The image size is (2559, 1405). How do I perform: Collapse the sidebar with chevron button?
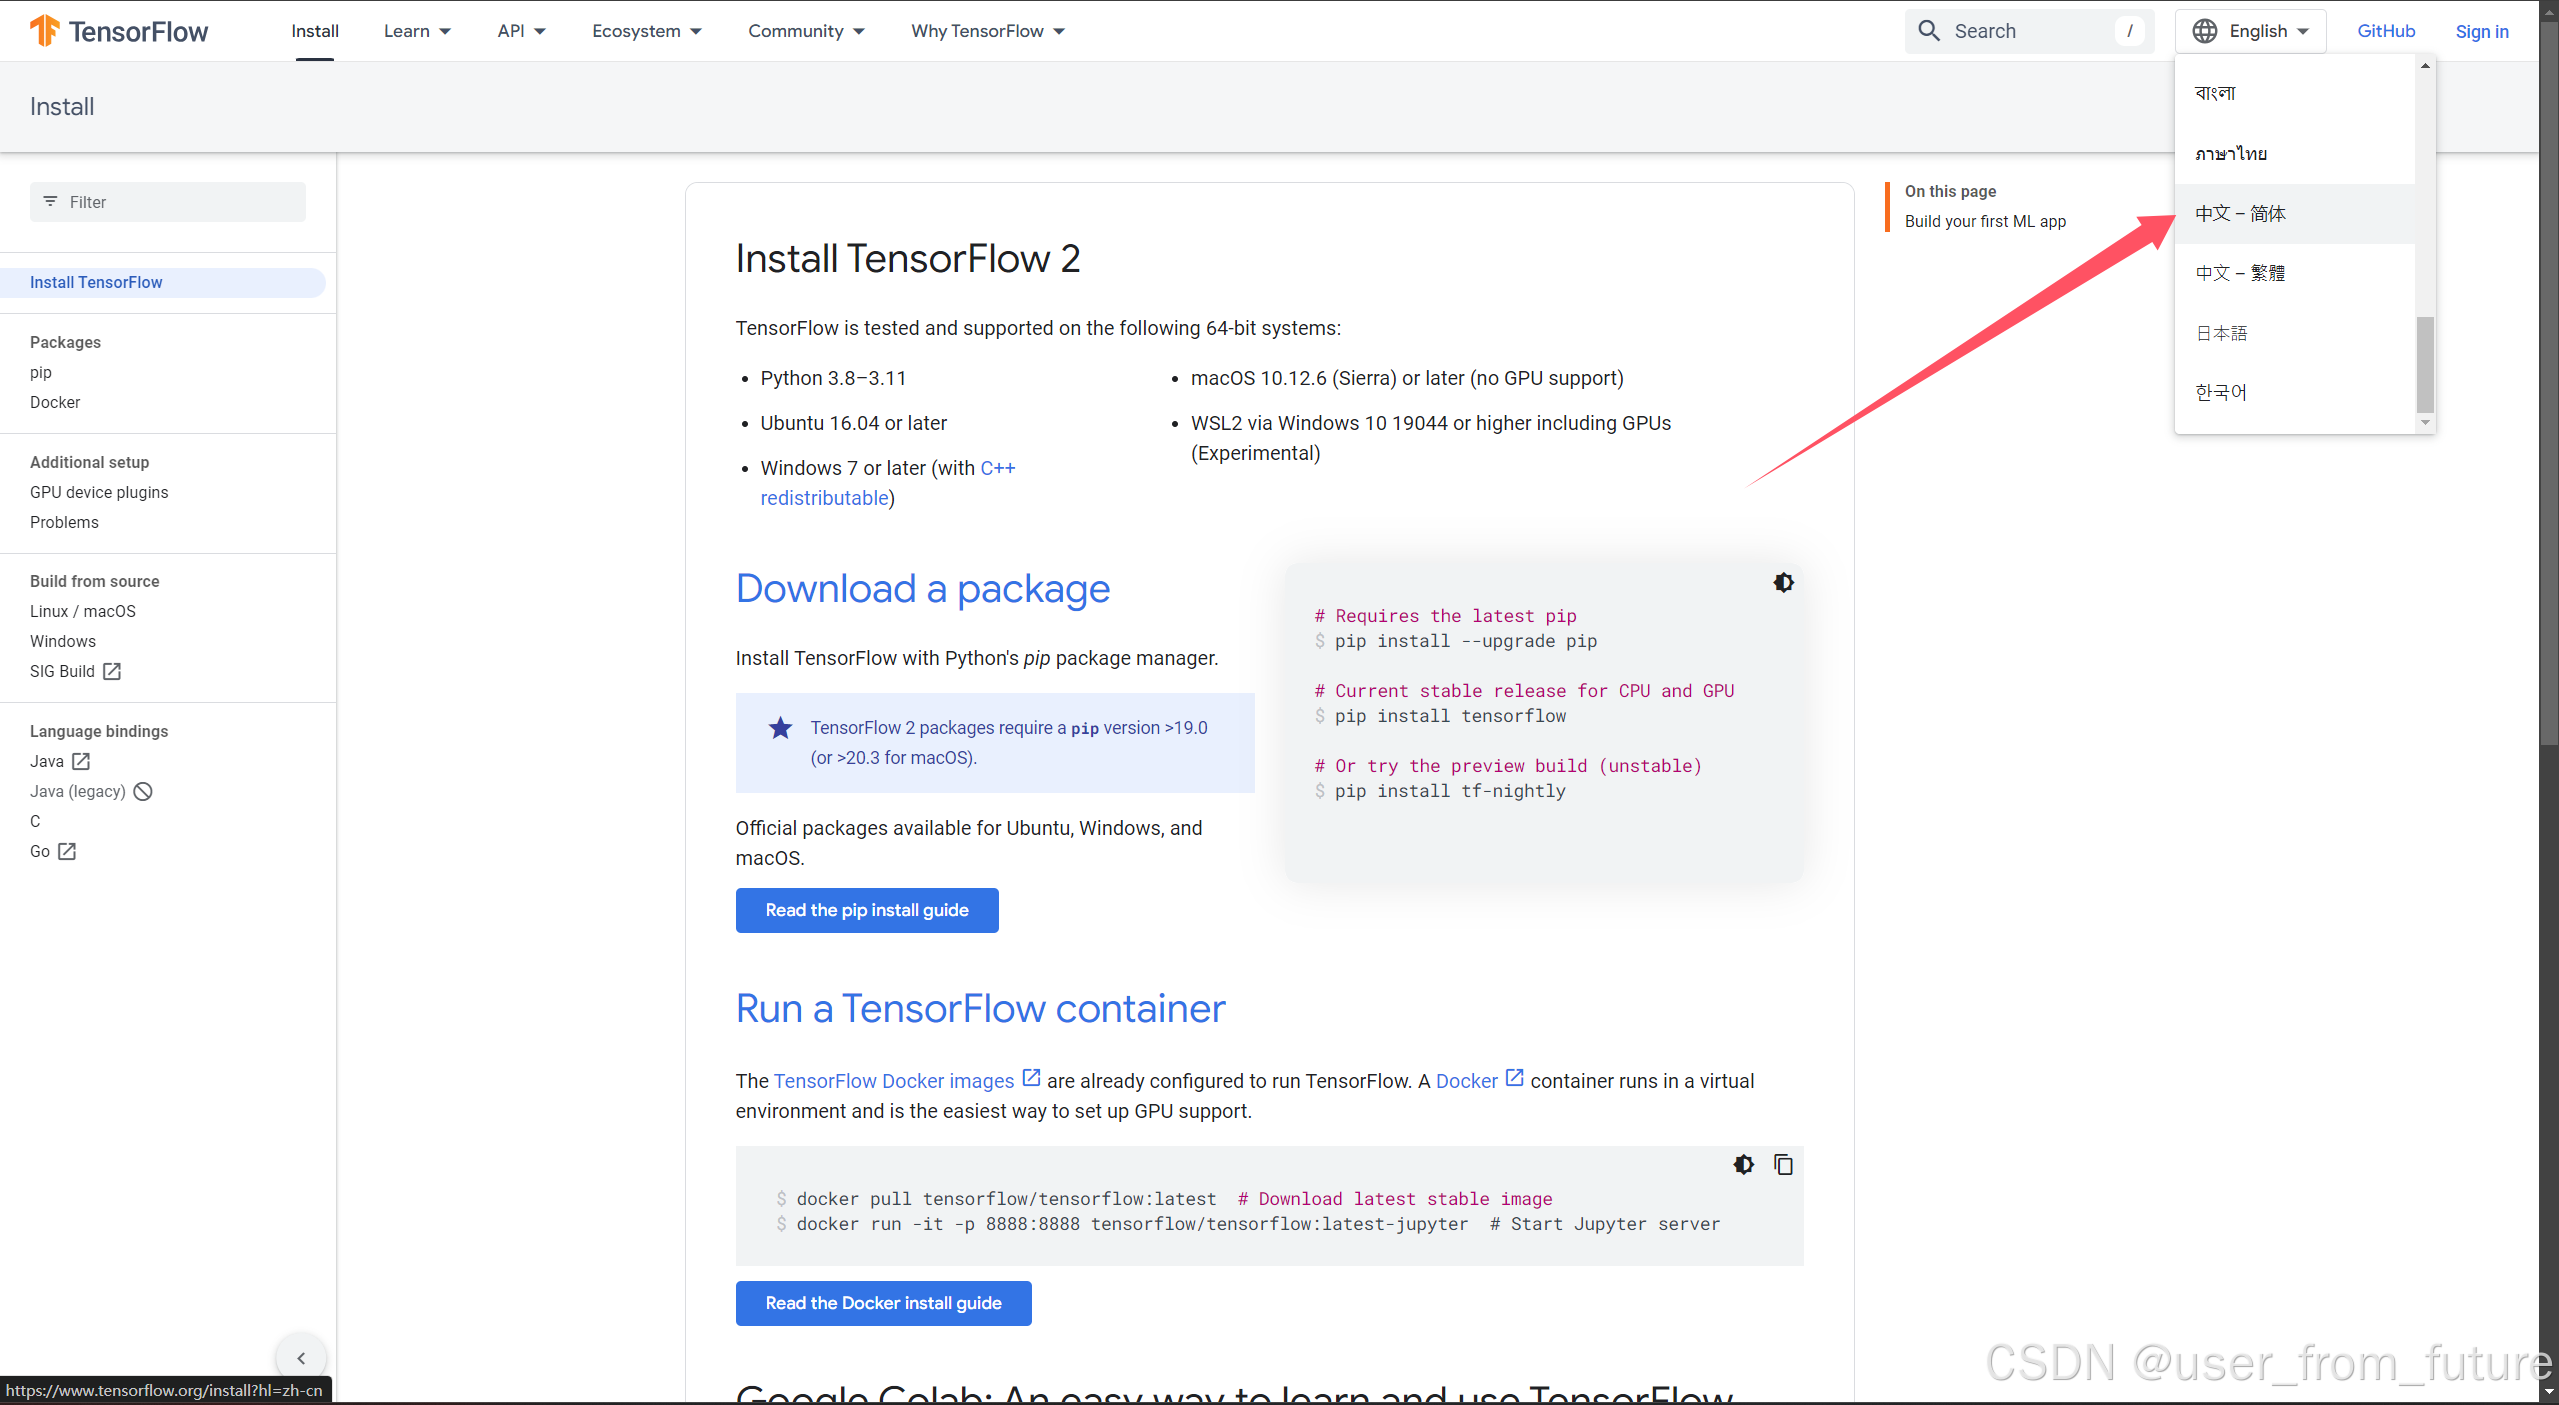coord(301,1358)
